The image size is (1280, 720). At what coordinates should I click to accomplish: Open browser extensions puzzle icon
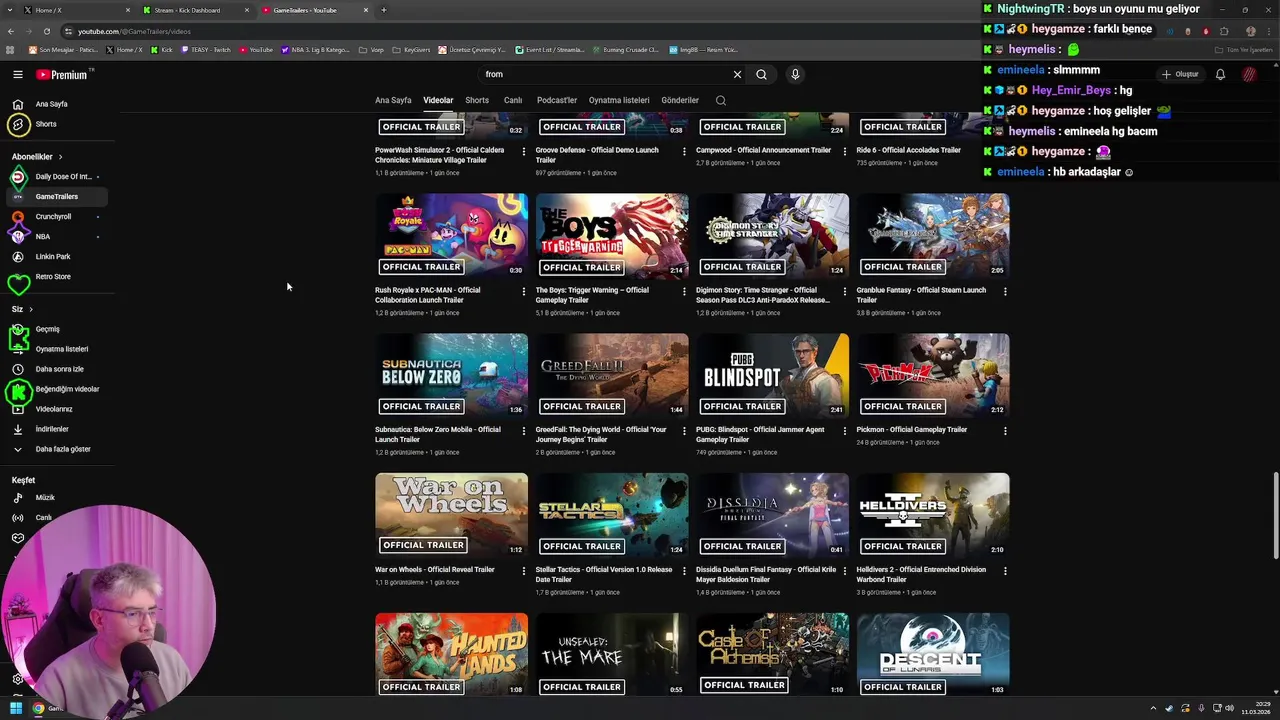pyautogui.click(x=1224, y=31)
